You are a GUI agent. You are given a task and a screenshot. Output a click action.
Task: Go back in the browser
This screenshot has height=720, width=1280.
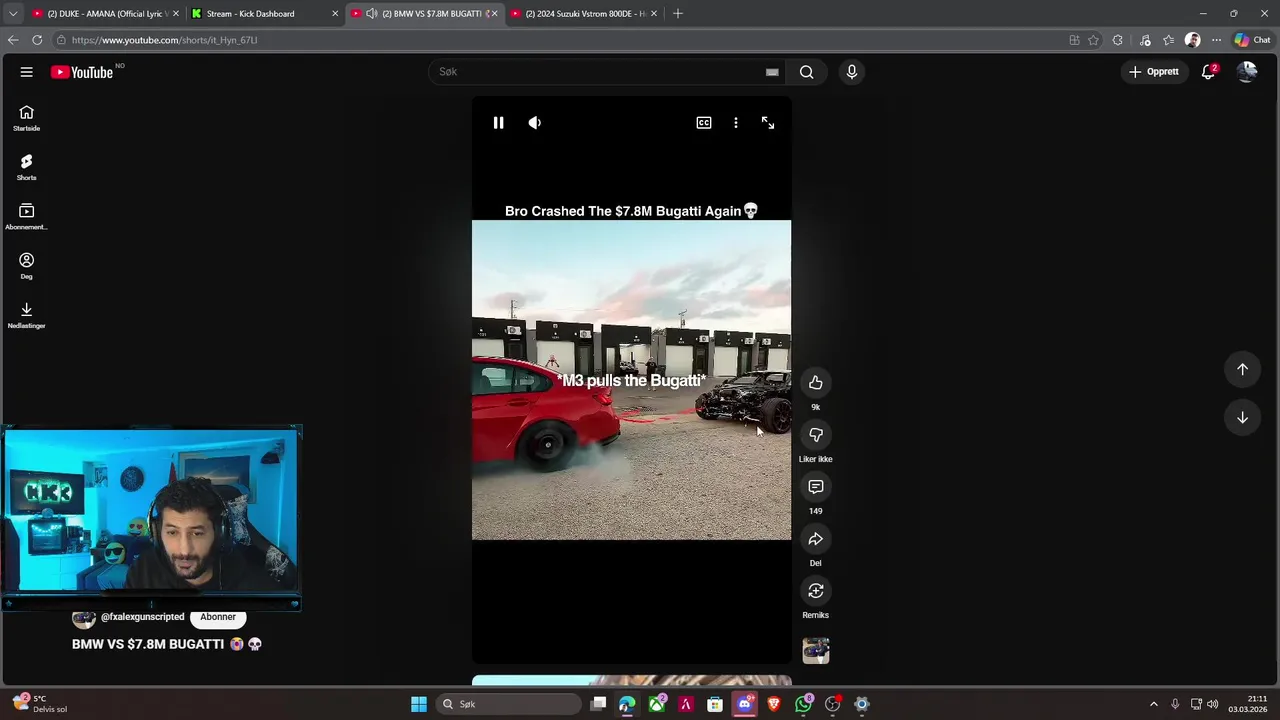tap(12, 40)
